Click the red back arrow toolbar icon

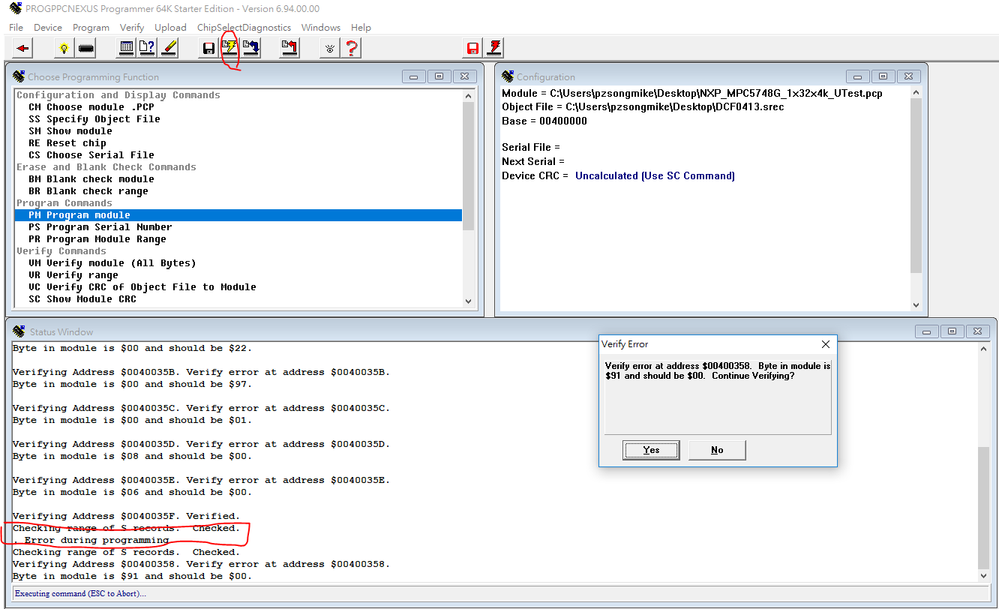[23, 48]
